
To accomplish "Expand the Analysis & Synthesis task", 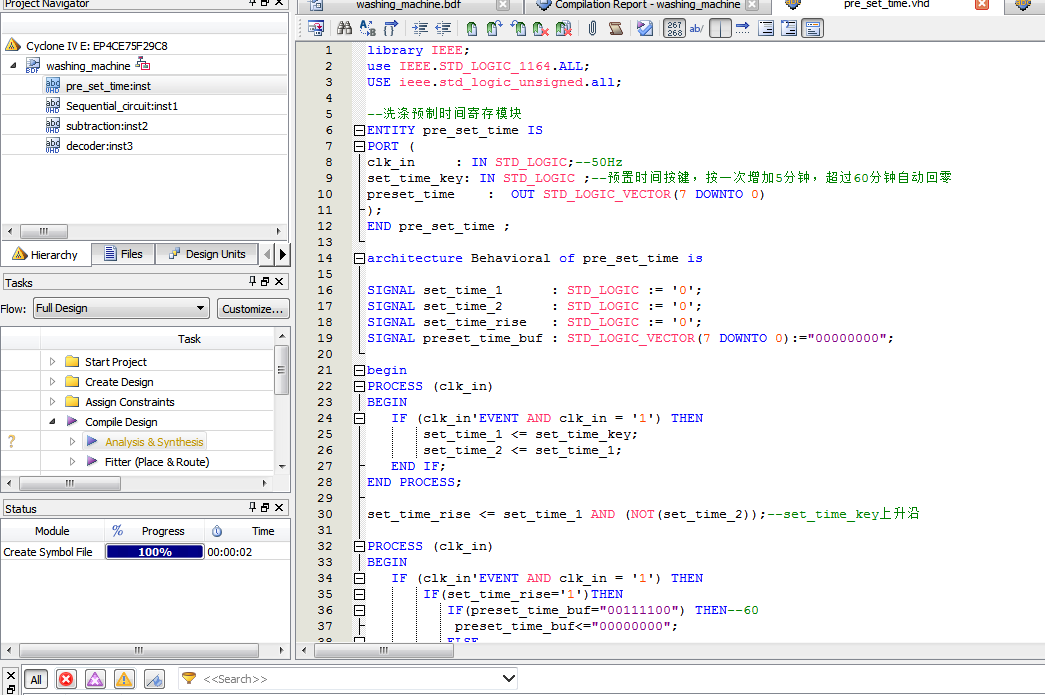I will 72,442.
